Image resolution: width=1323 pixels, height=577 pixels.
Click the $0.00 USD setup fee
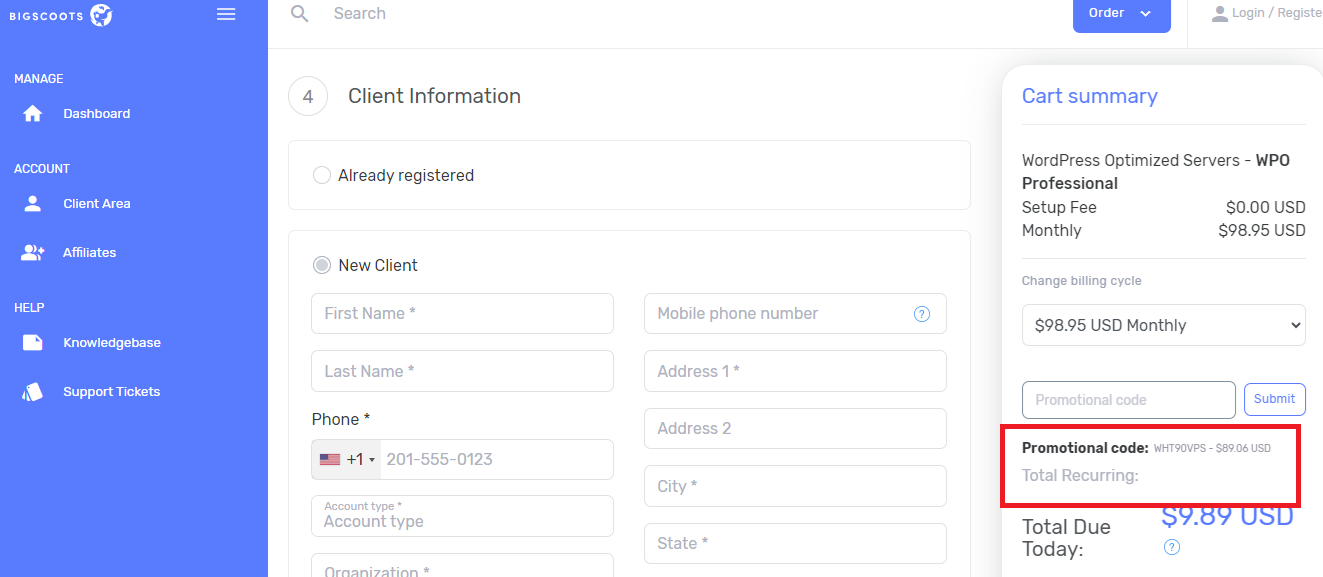point(1266,208)
